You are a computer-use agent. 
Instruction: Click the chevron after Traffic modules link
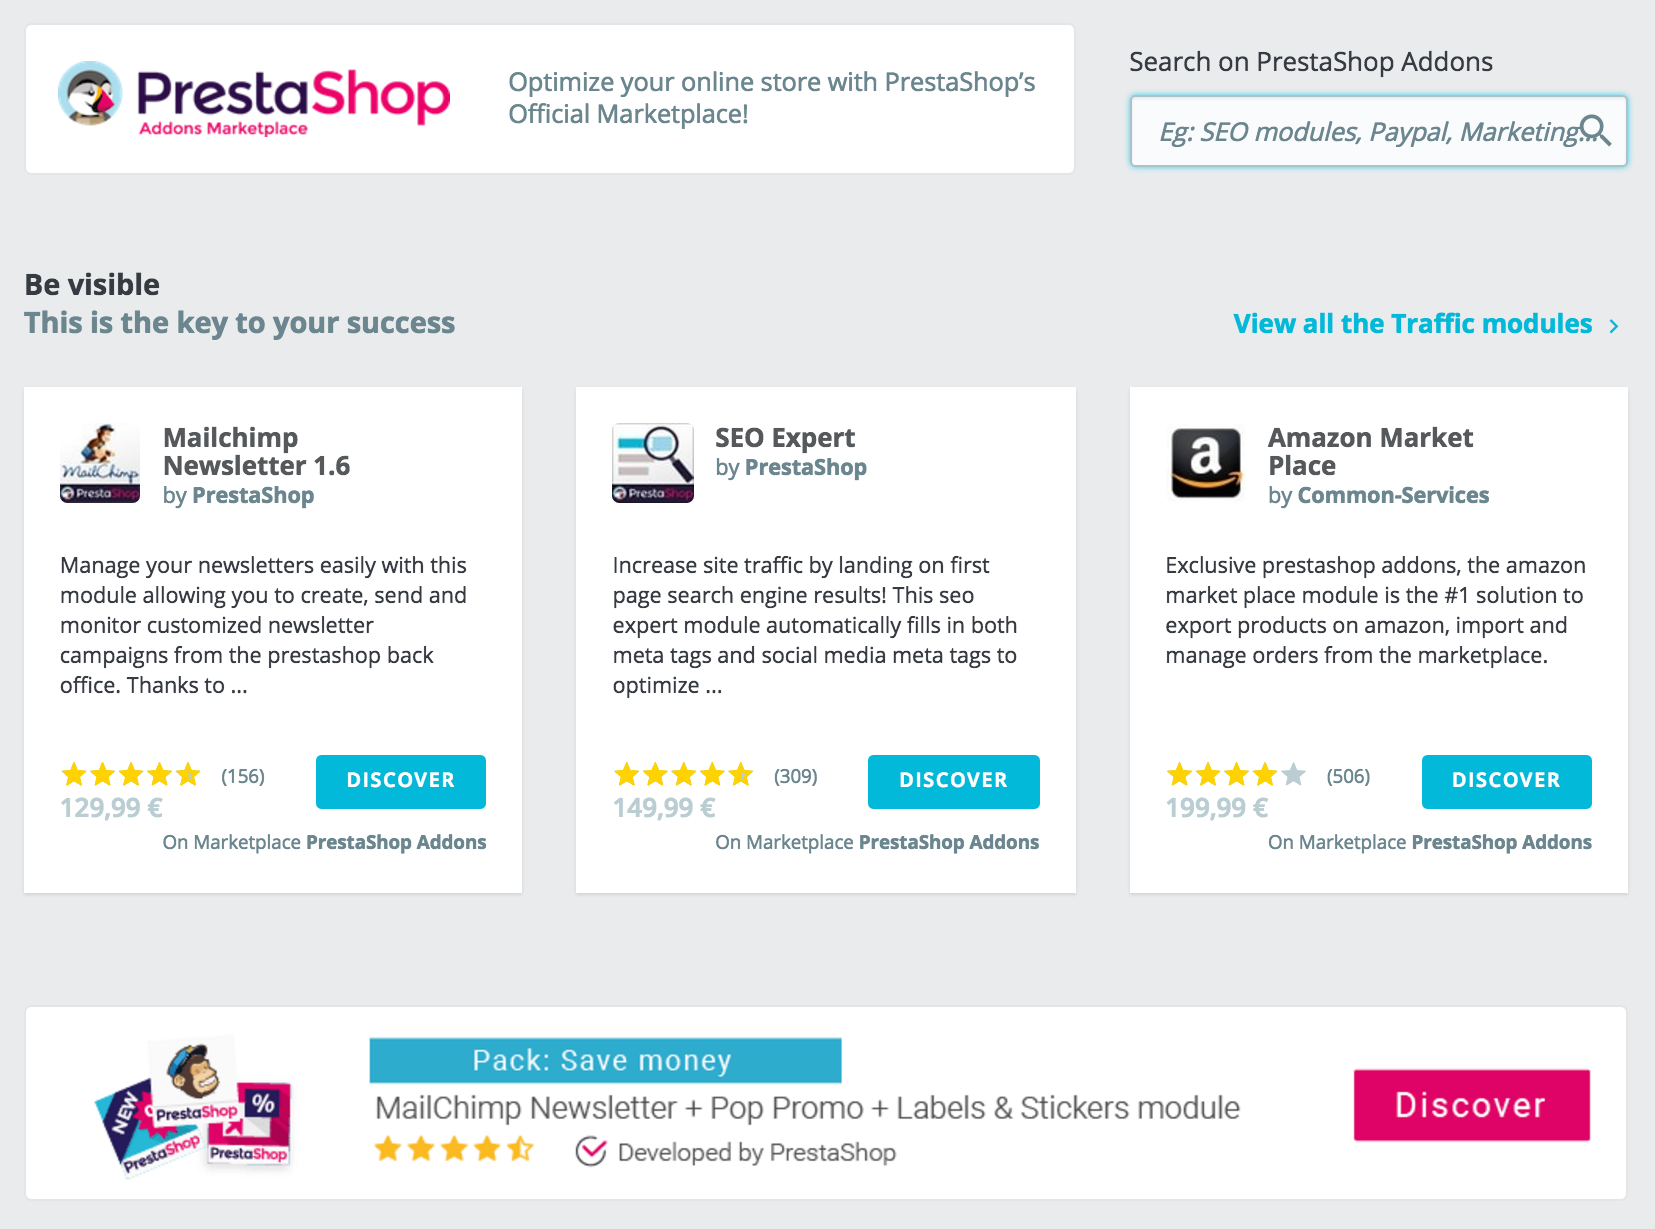(1613, 326)
